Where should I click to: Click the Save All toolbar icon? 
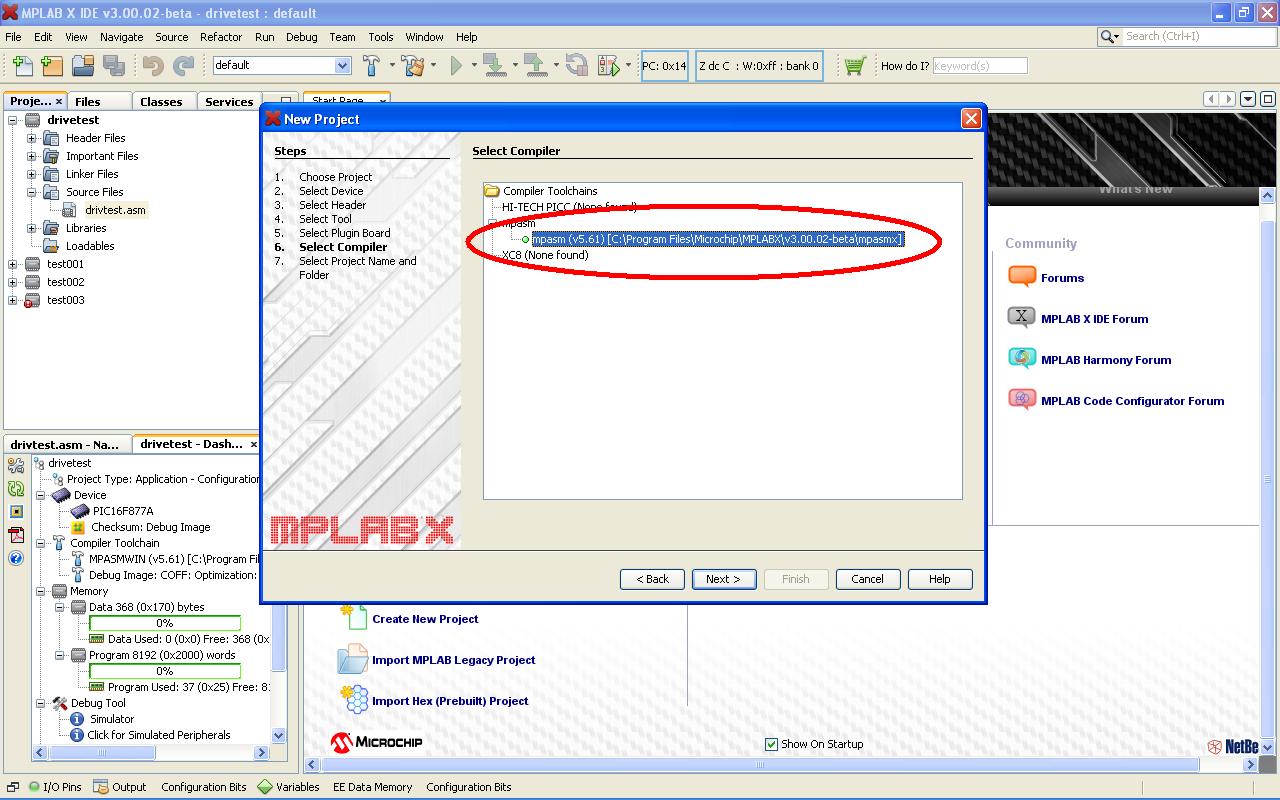tap(114, 65)
